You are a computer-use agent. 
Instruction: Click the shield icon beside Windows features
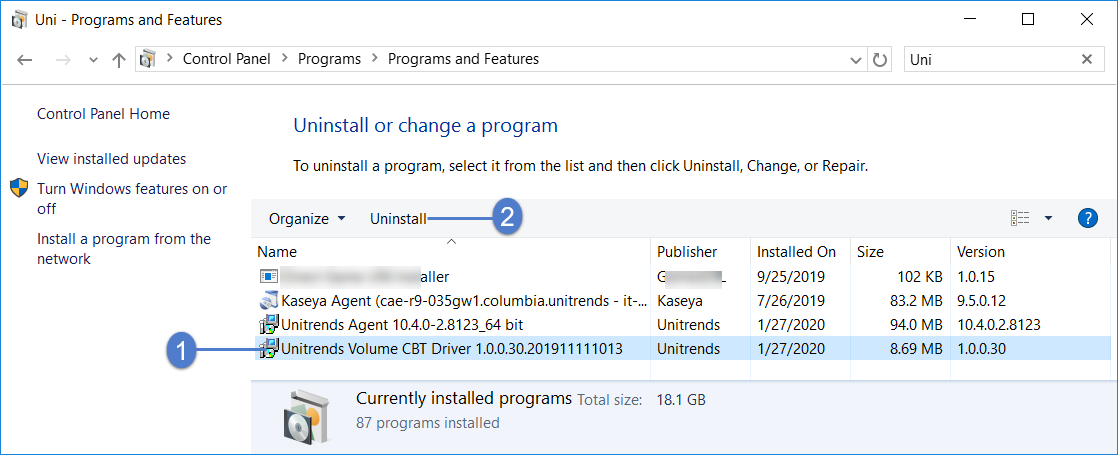(x=19, y=189)
